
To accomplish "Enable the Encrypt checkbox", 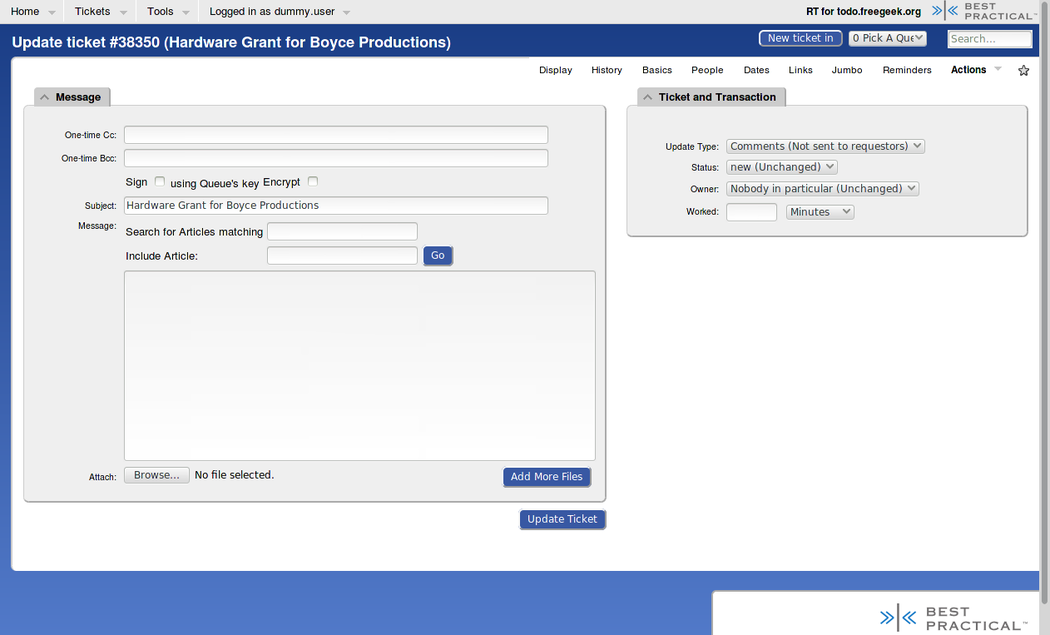I will [313, 181].
